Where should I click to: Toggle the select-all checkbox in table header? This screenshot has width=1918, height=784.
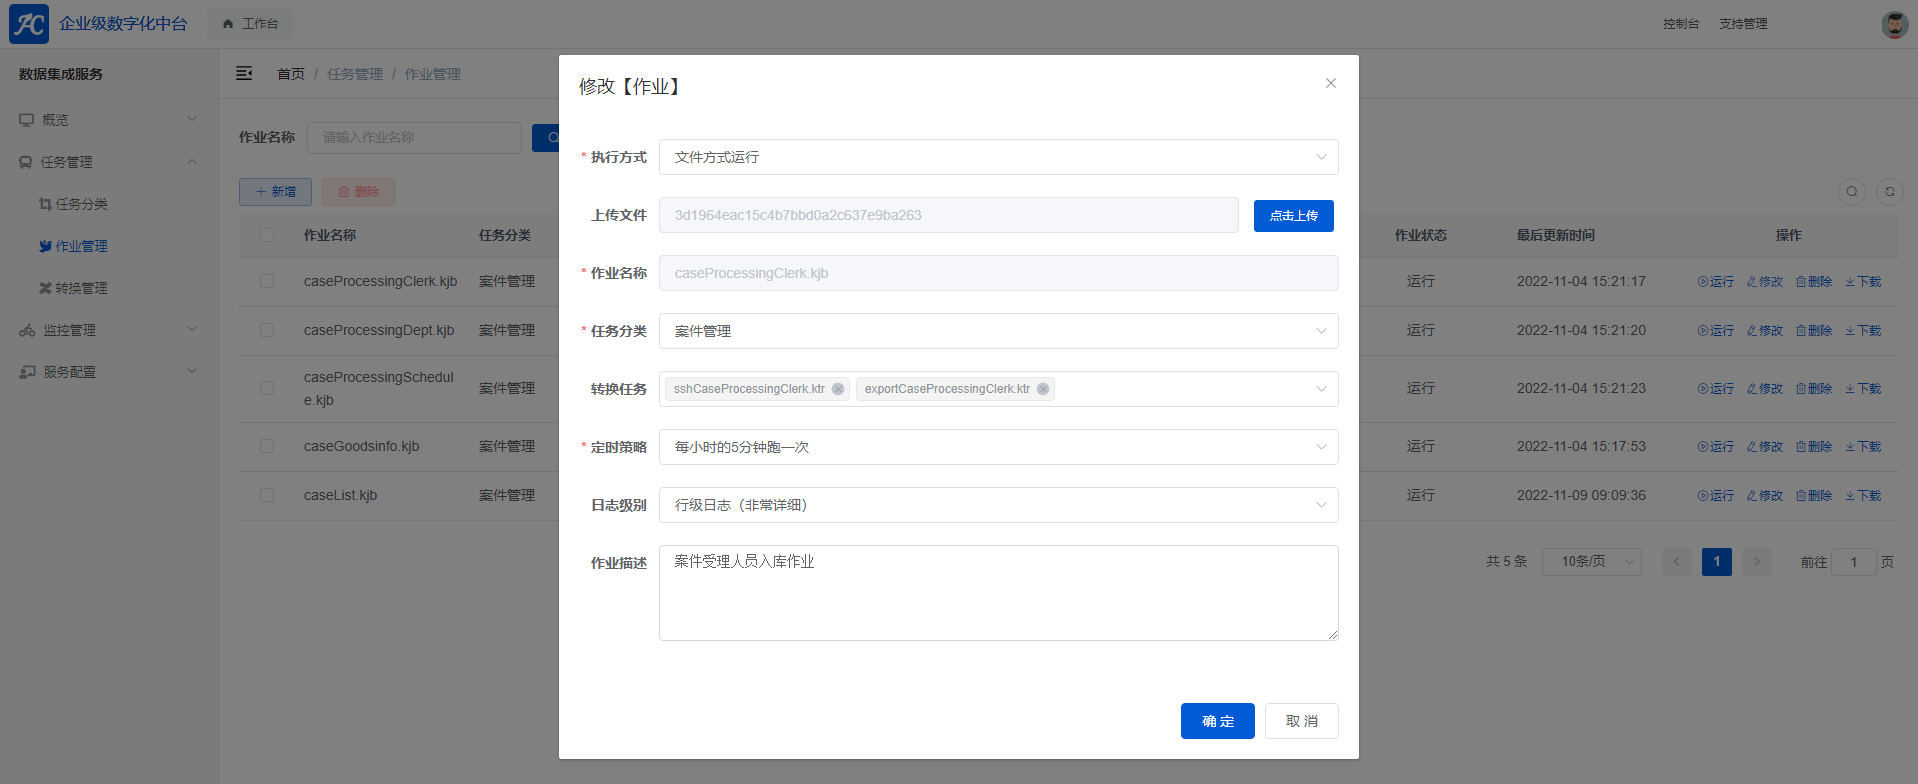point(267,235)
